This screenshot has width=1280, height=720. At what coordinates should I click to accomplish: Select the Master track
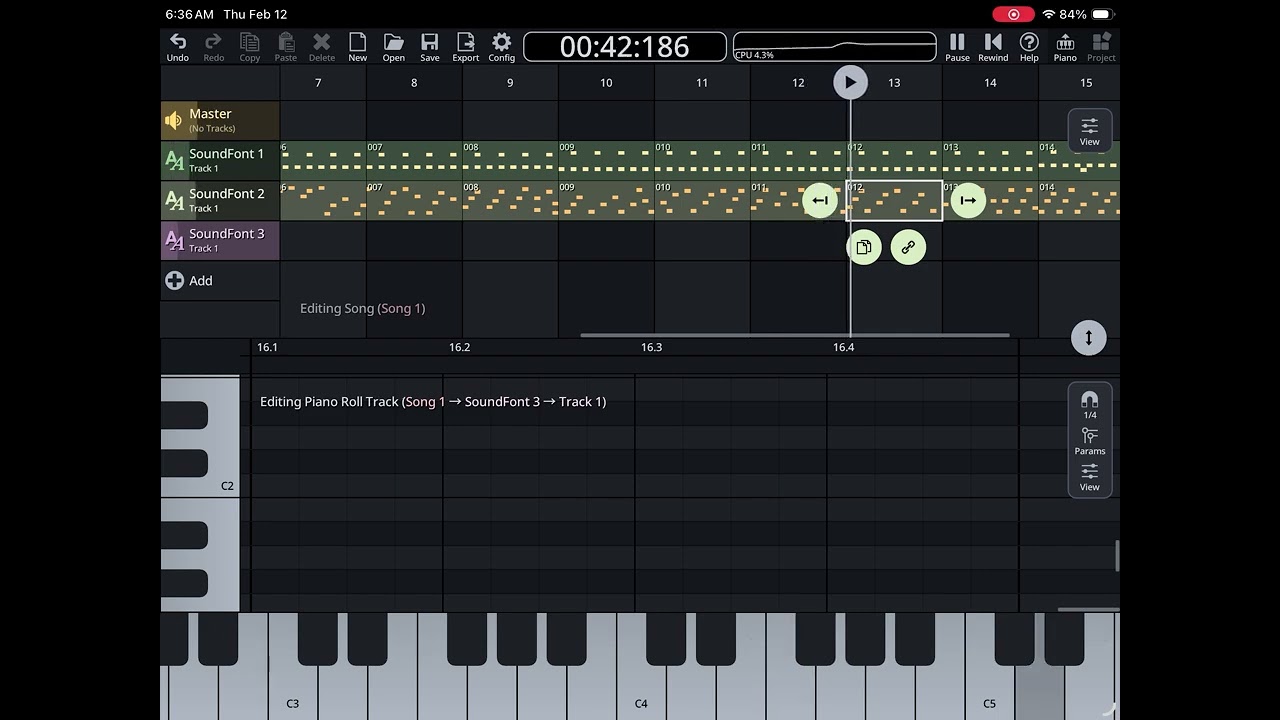220,120
